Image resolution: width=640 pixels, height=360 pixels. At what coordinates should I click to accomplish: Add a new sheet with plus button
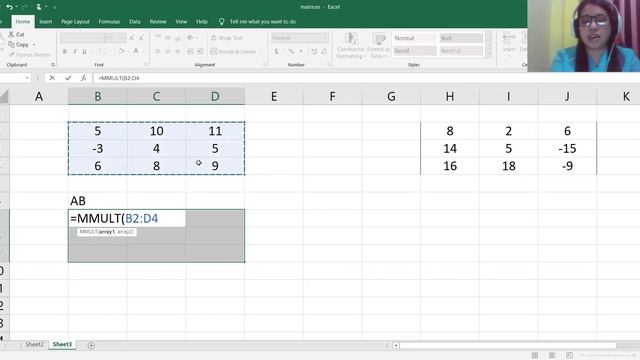(x=91, y=345)
